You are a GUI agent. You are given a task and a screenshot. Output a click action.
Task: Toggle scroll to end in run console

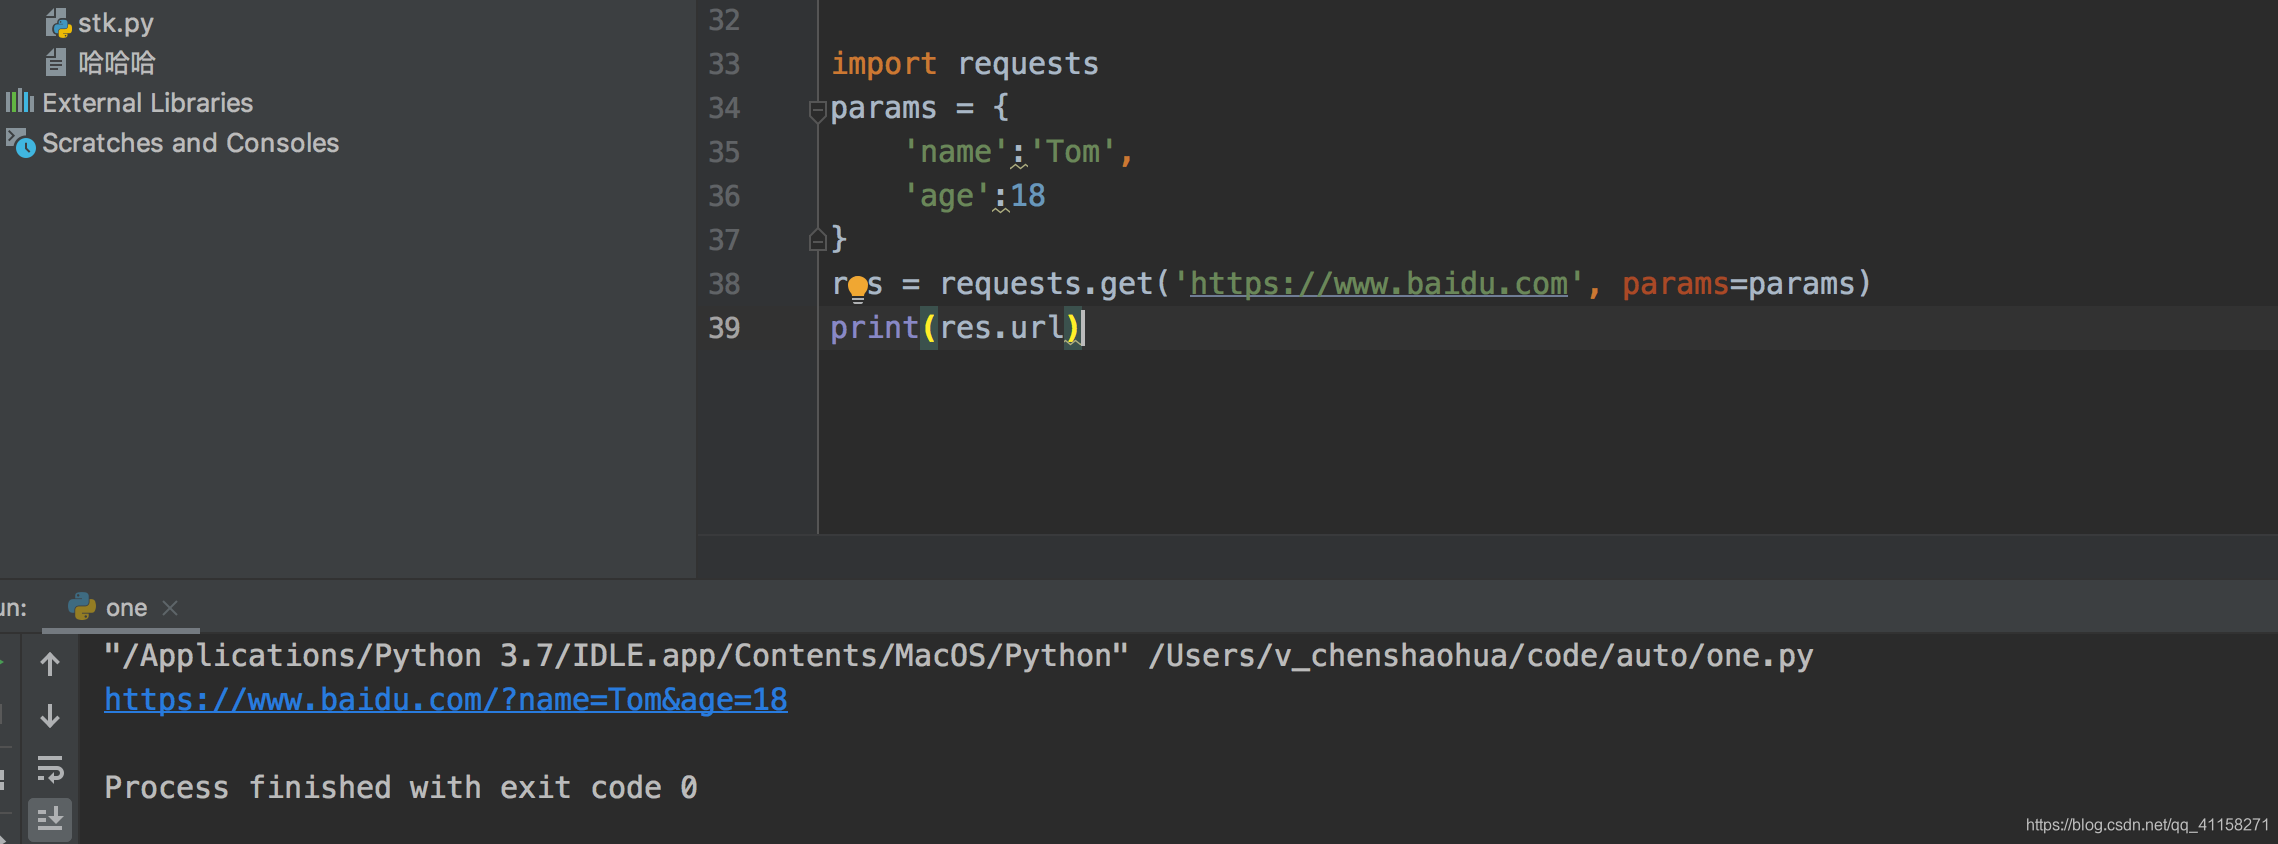pyautogui.click(x=50, y=820)
